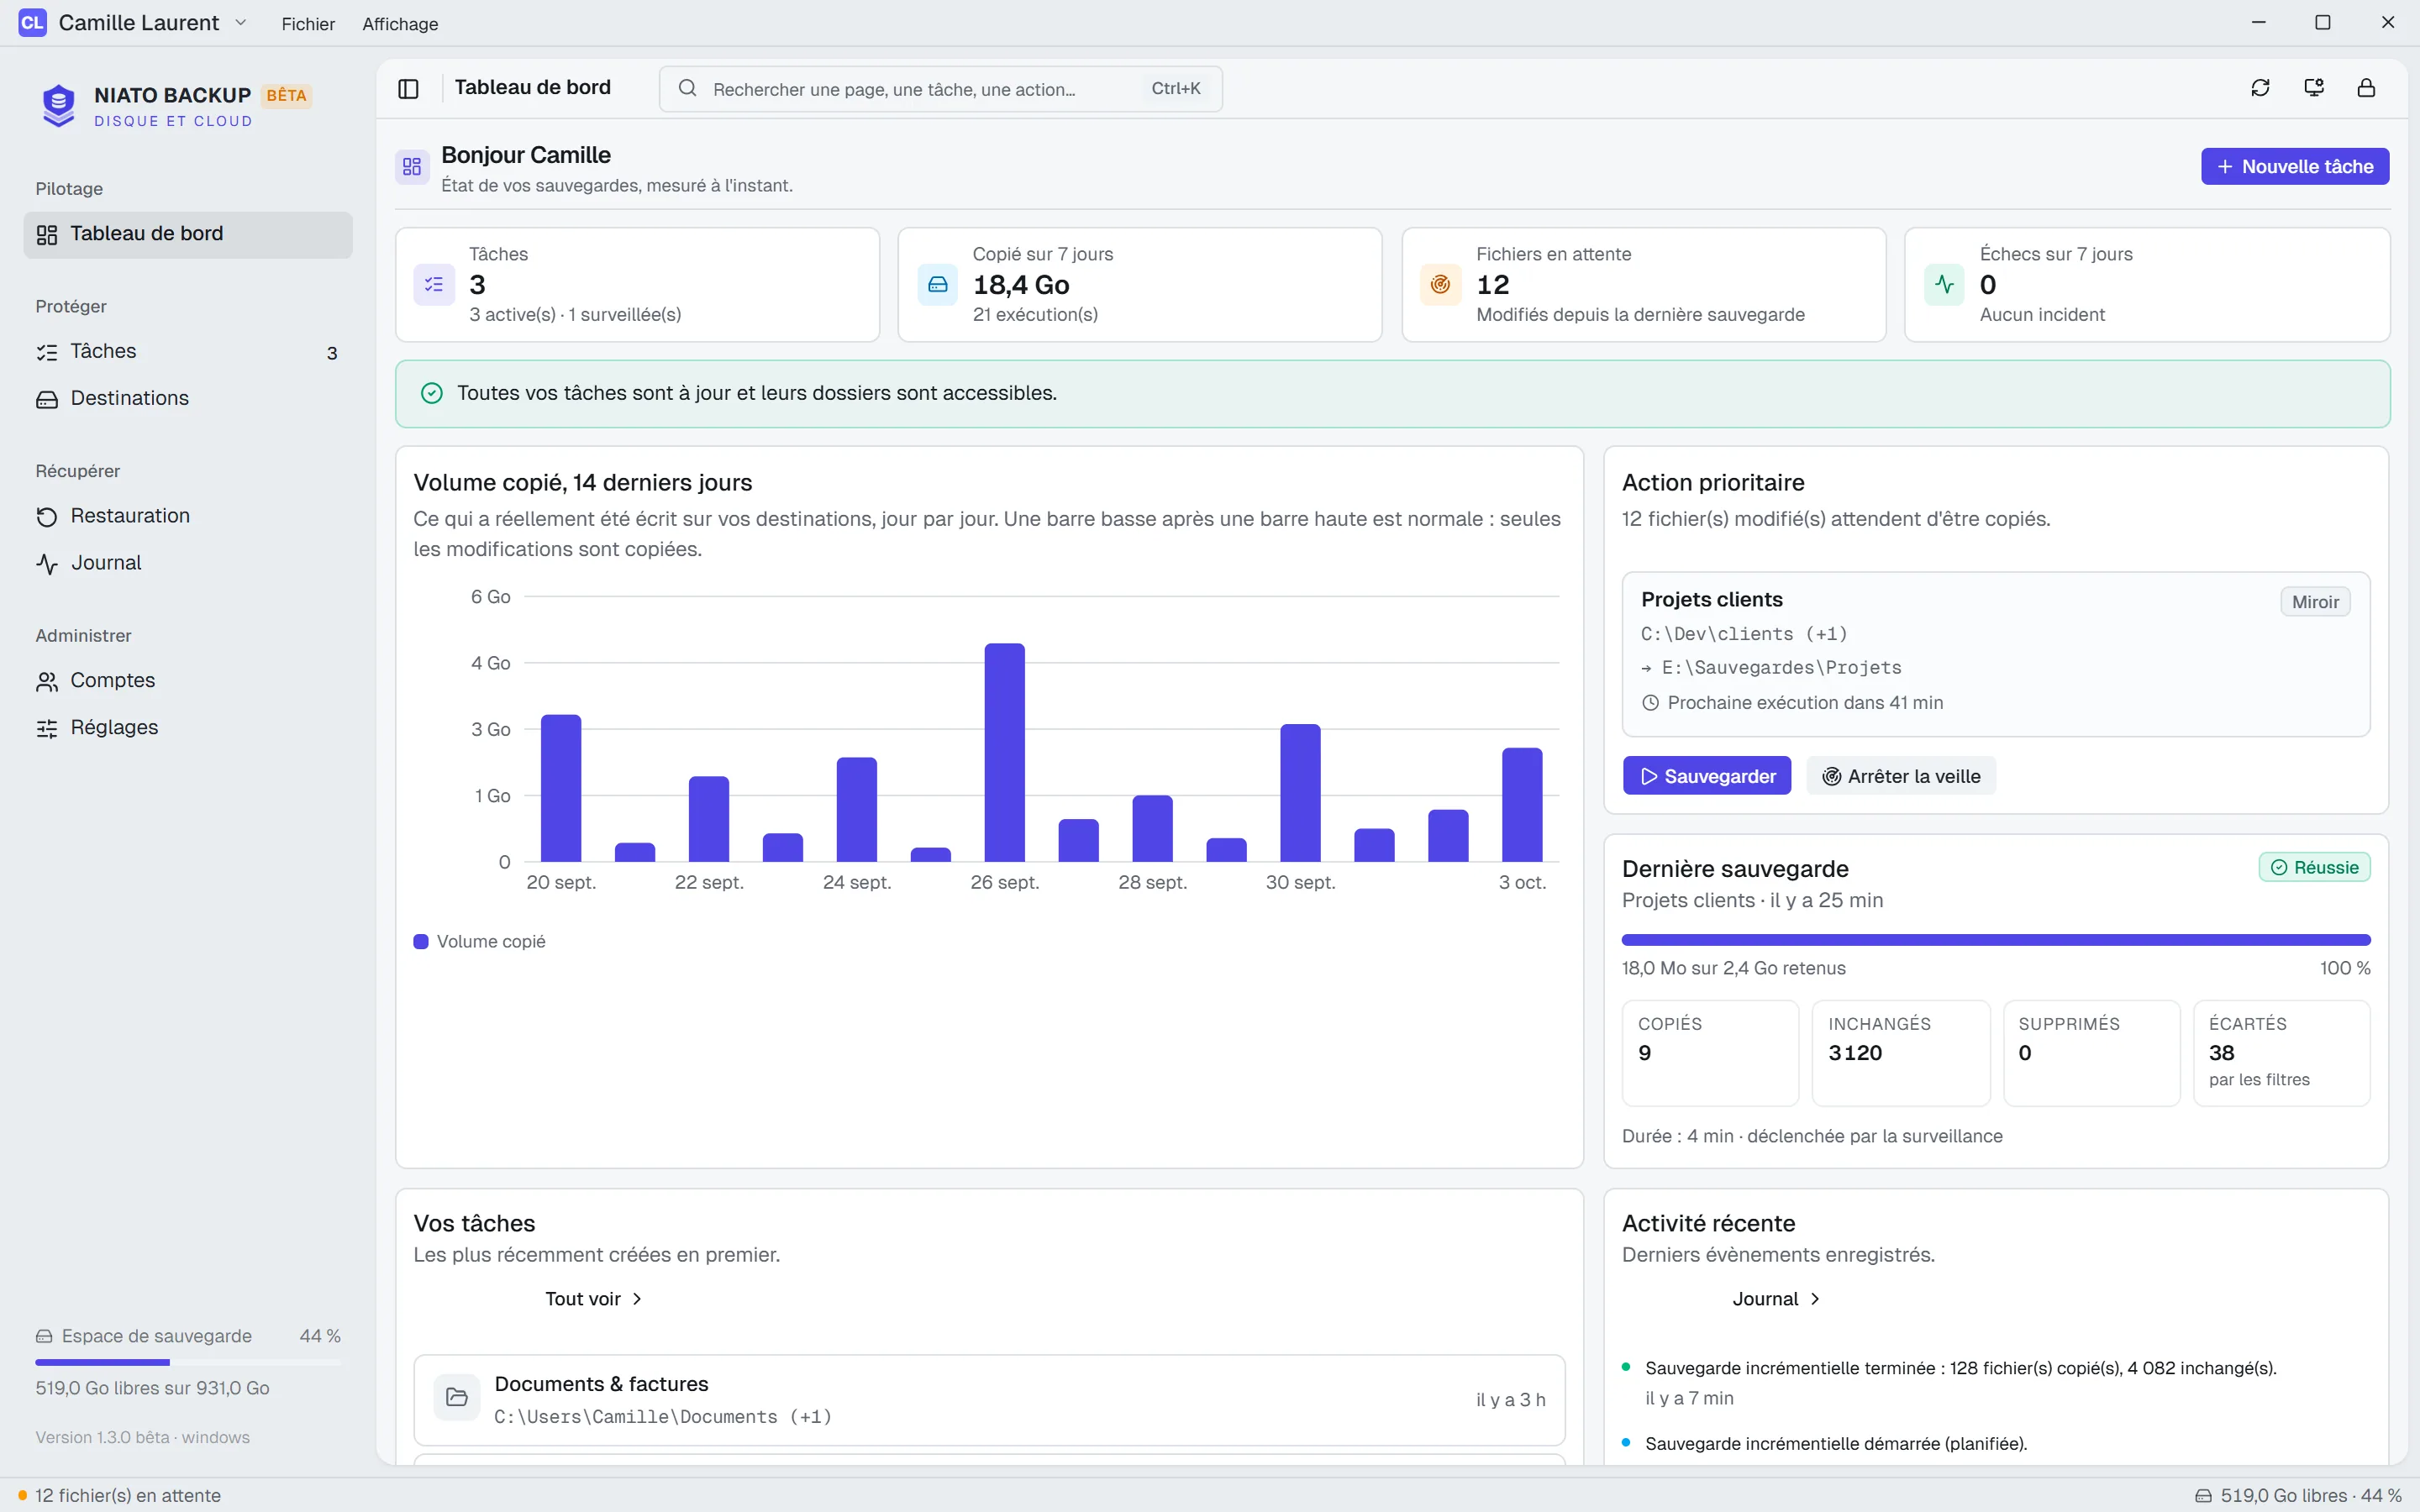The image size is (2420, 1512).
Task: Open the Documents & factures task row
Action: pos(989,1400)
